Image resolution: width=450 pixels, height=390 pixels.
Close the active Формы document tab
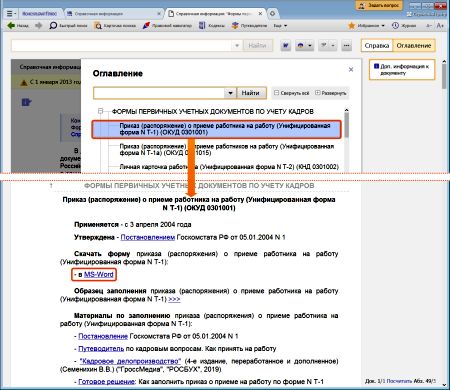[260, 14]
